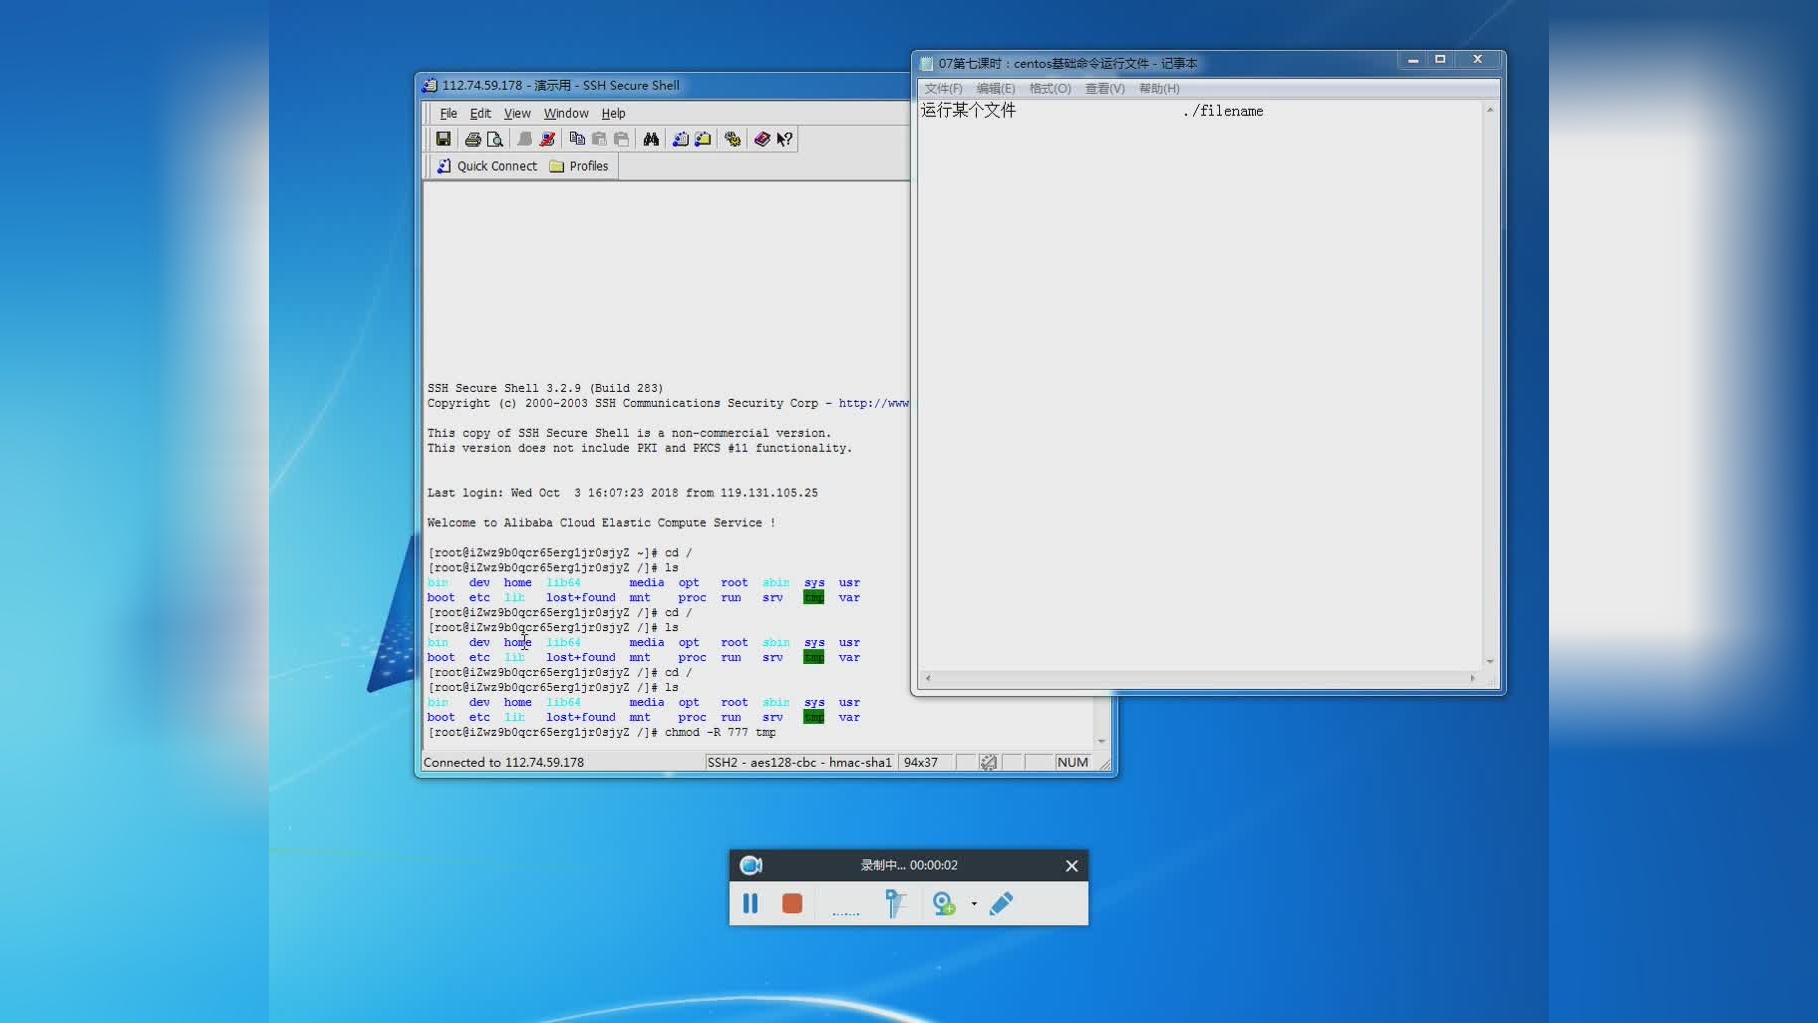
Task: Click the status bar icon beside 94x37
Action: (x=988, y=762)
